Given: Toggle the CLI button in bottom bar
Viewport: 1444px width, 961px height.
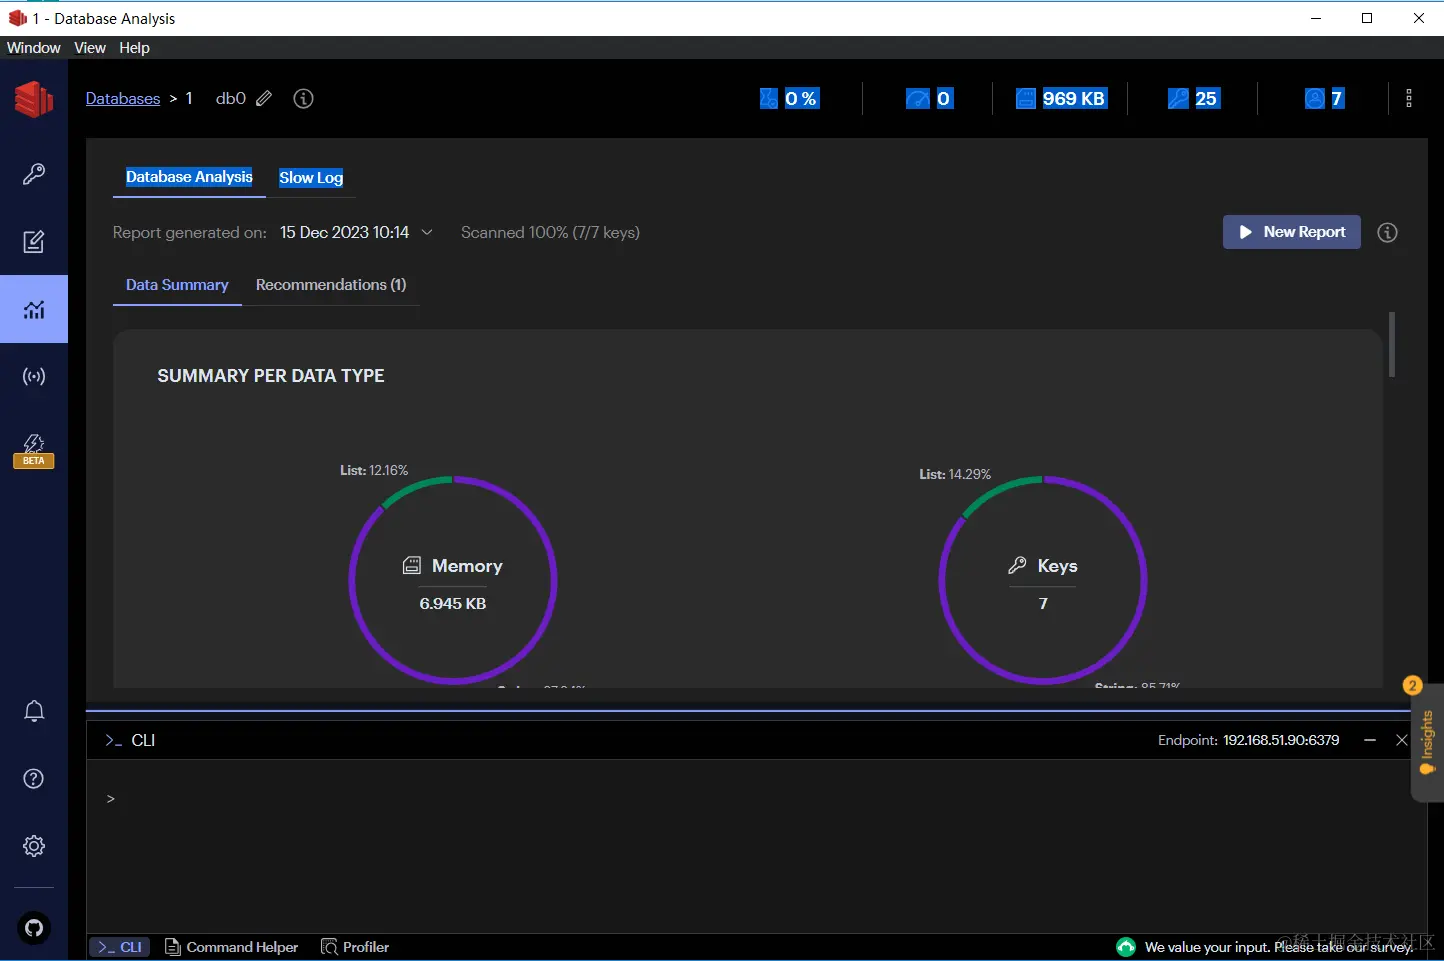Looking at the screenshot, I should tap(120, 947).
